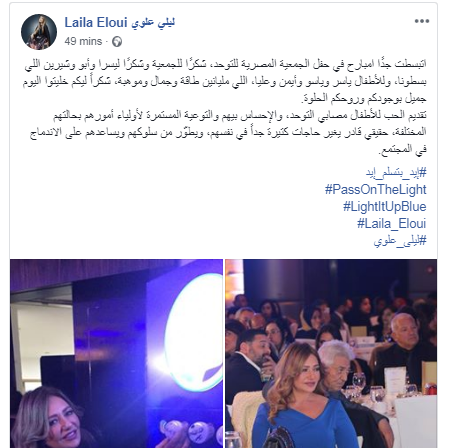
Task: Click the globe public audience icon
Action: [117, 42]
